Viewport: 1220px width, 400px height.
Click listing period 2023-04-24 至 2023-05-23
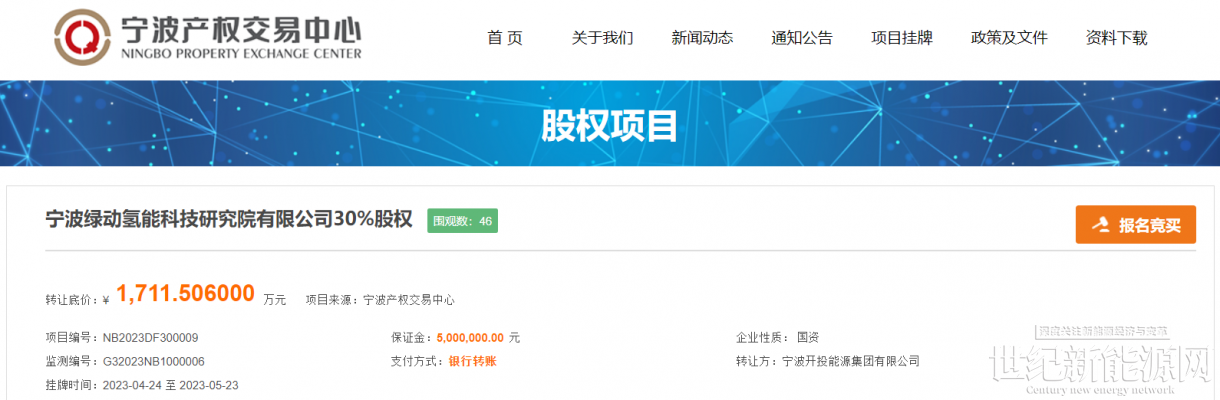point(169,385)
